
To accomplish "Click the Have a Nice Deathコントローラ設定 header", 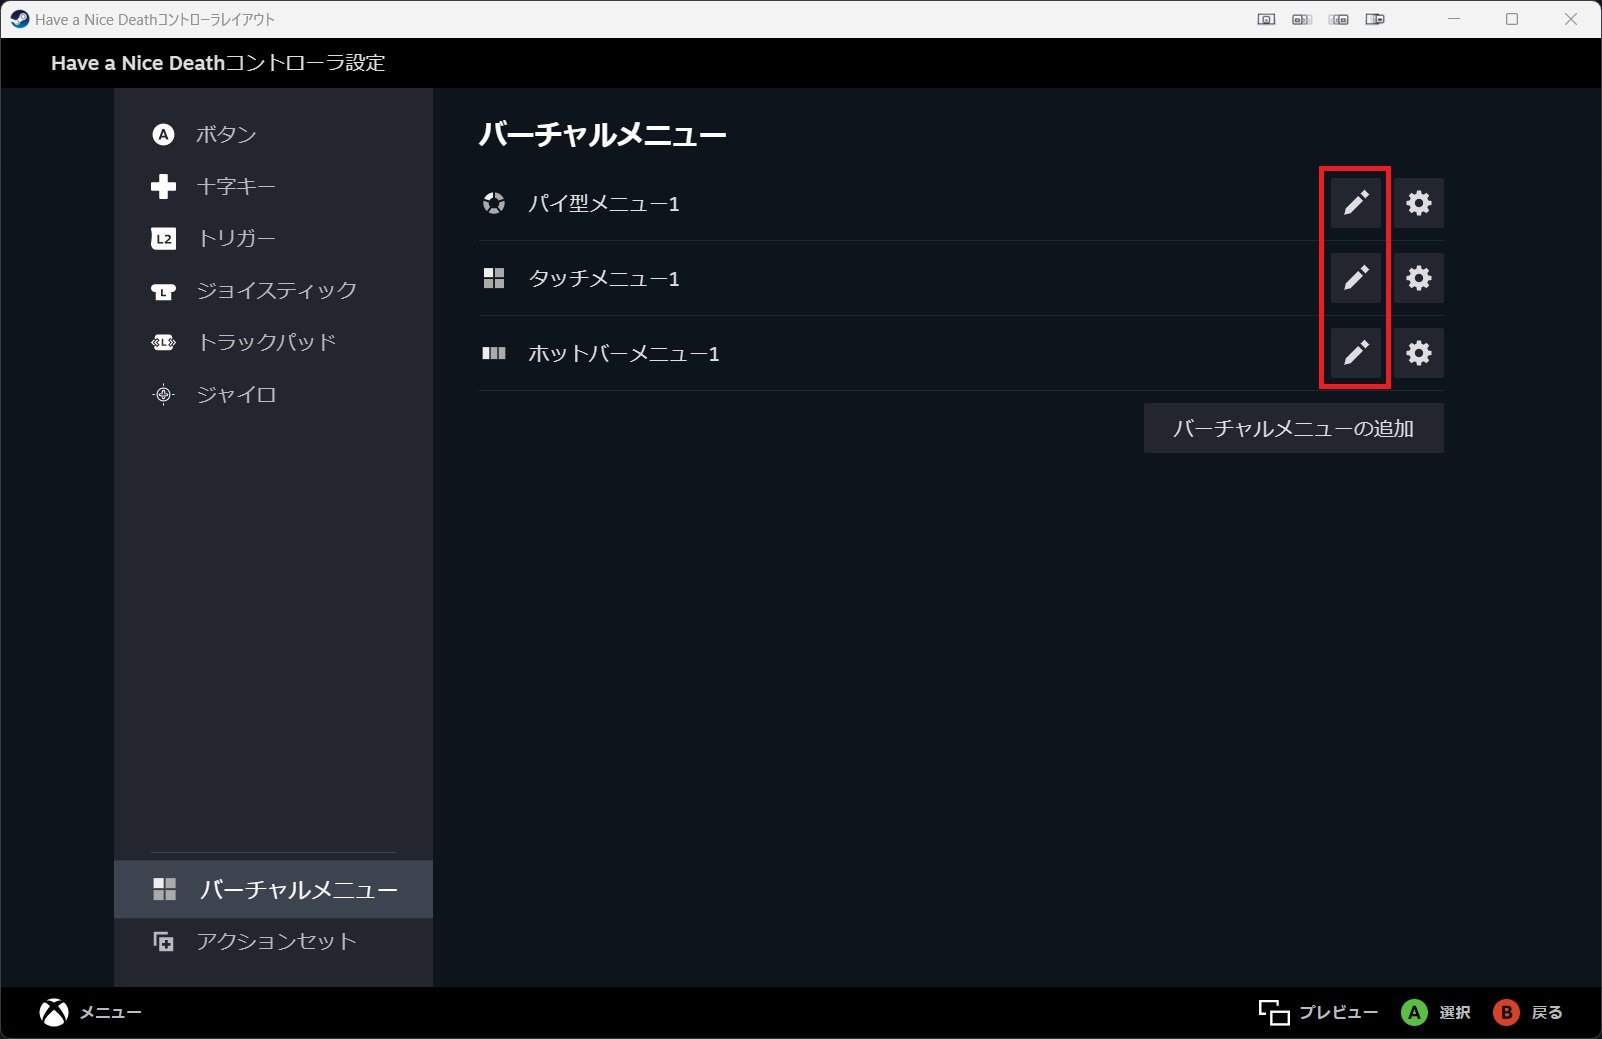I will pos(218,63).
